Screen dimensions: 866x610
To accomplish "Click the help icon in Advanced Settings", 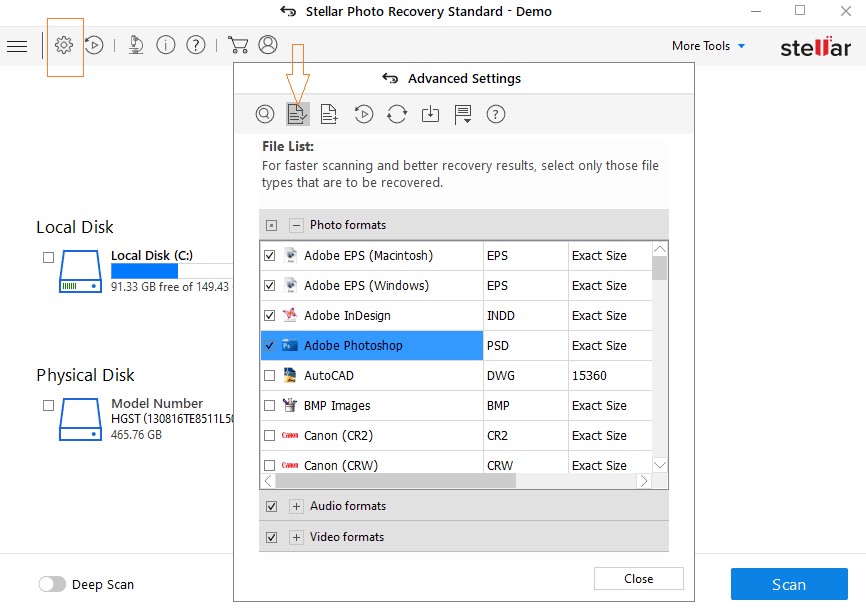I will pos(496,114).
